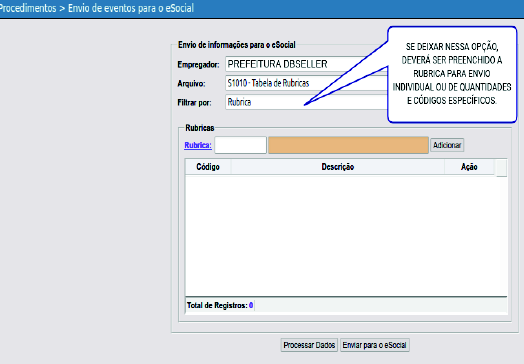
Task: Click the Rubricas fieldset legend
Action: (200, 128)
